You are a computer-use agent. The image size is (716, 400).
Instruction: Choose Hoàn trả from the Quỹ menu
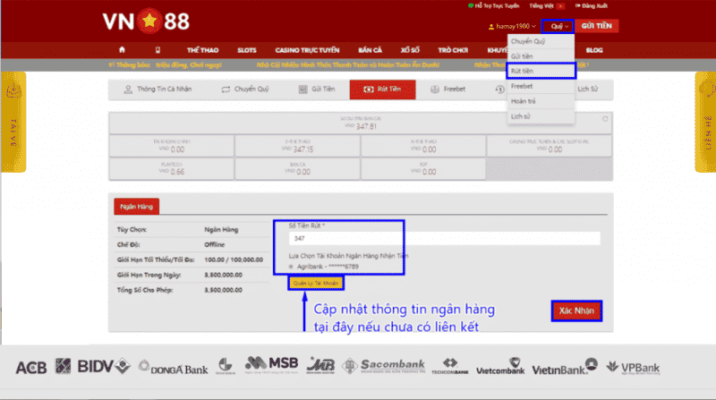(541, 101)
